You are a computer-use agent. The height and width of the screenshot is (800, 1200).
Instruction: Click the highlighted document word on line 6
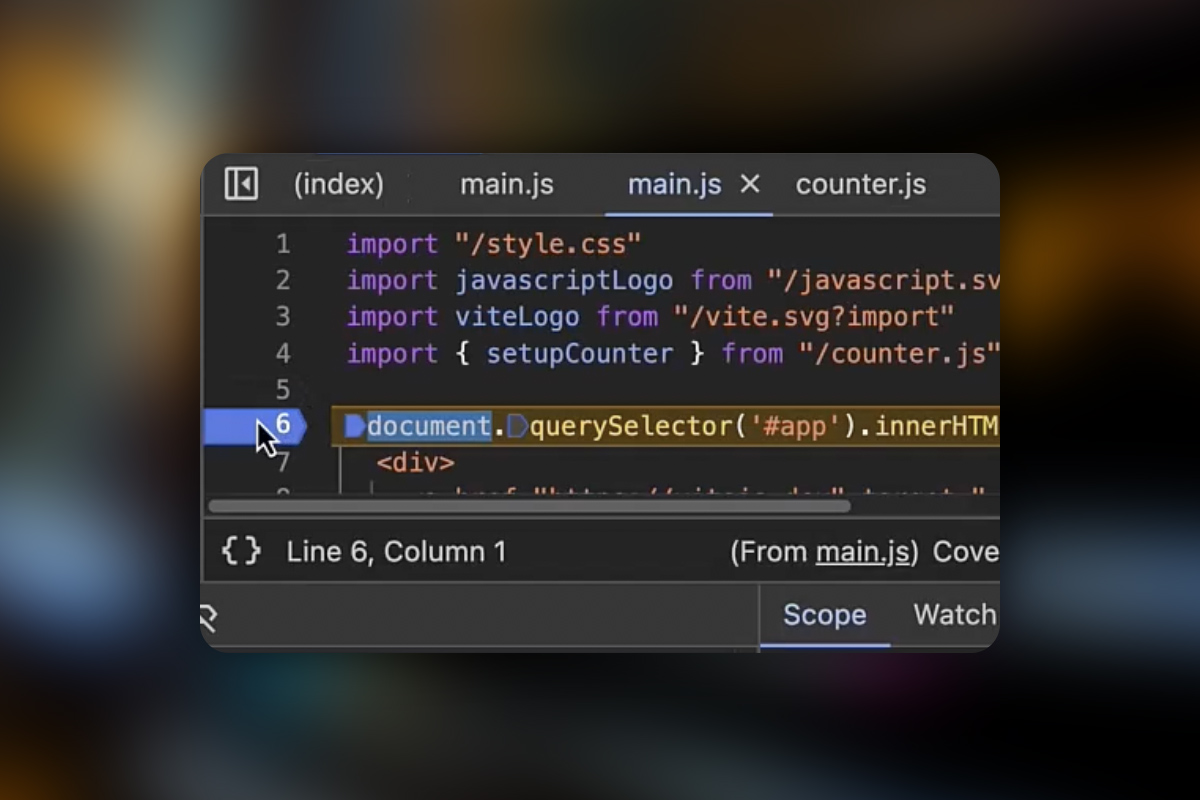tap(429, 426)
